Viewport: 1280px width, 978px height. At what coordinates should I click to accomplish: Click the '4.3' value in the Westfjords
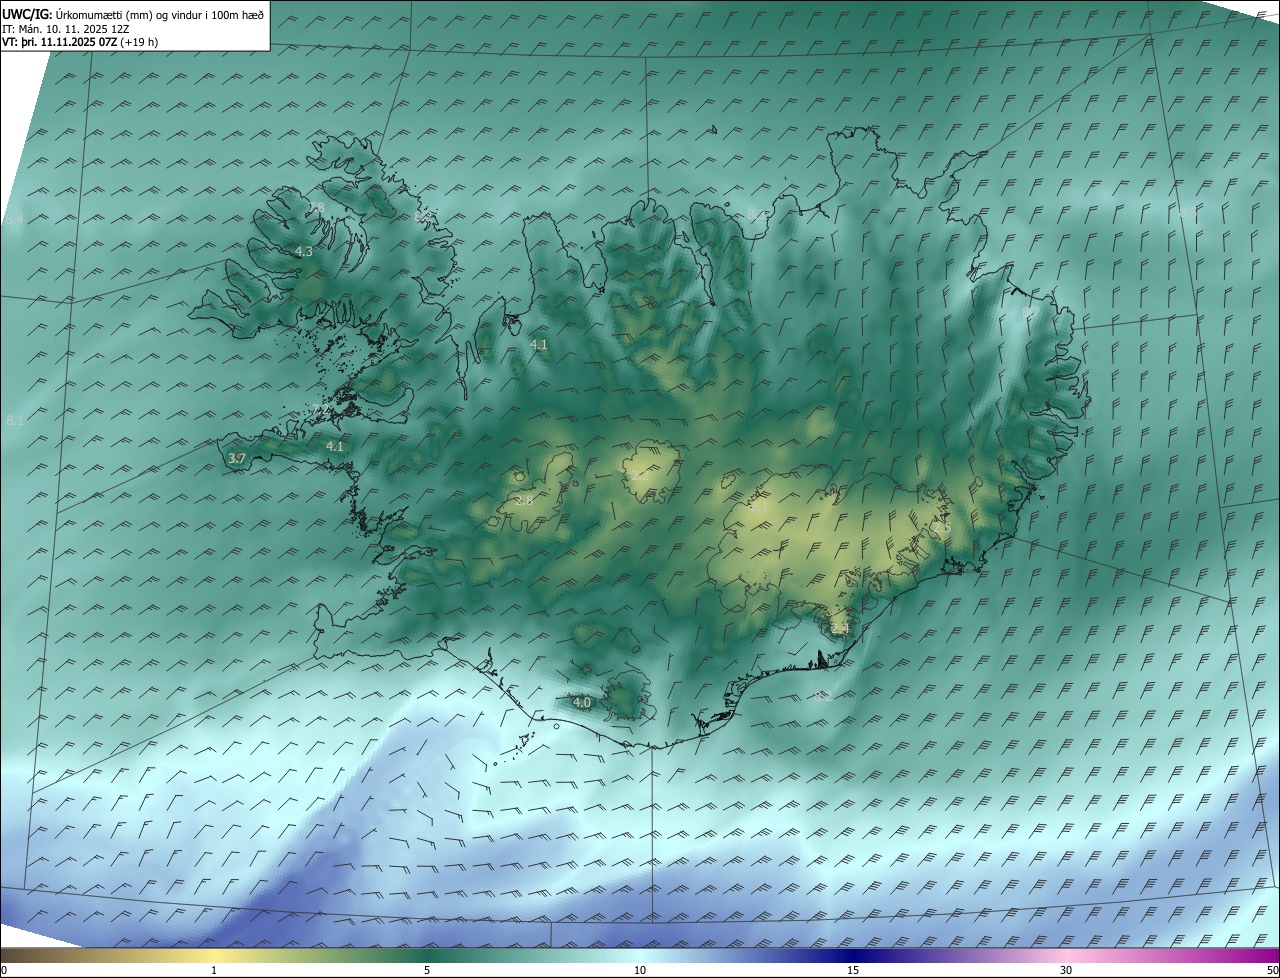[x=304, y=252]
